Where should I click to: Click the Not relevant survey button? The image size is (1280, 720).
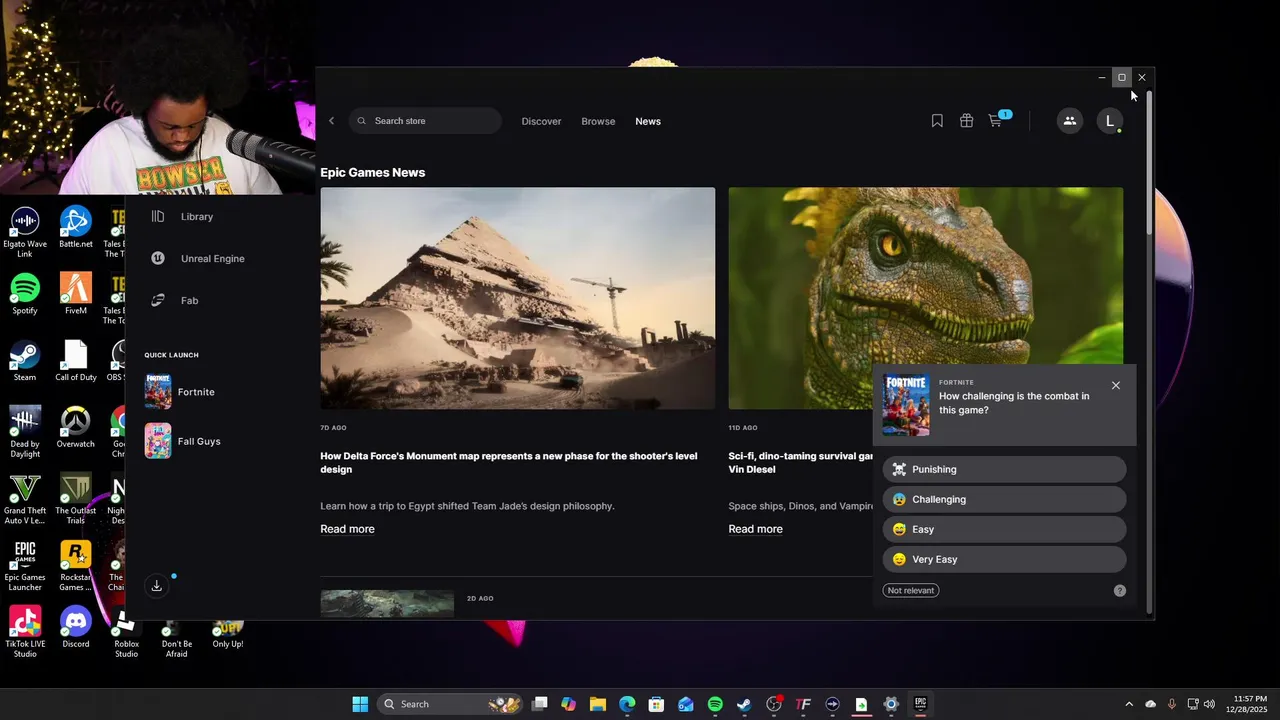point(911,590)
